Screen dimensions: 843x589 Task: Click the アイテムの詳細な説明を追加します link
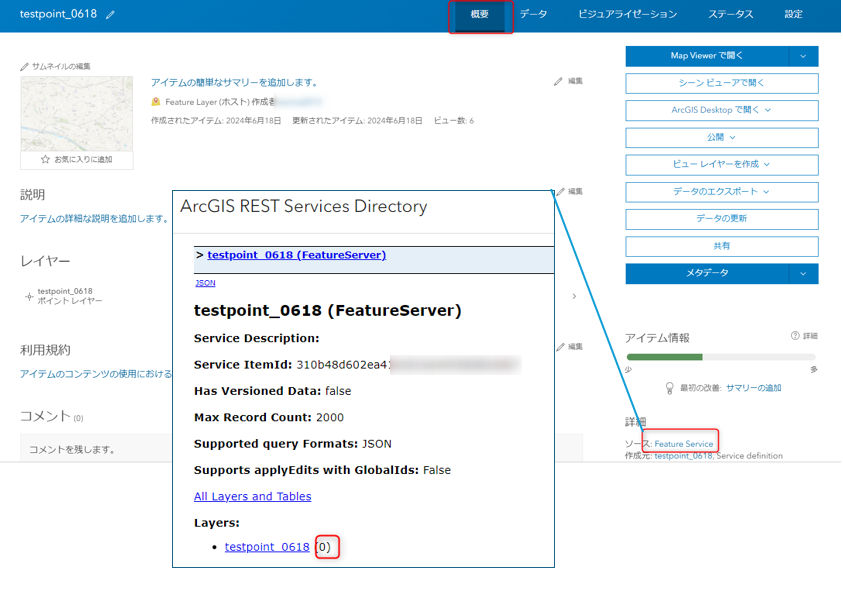point(95,219)
